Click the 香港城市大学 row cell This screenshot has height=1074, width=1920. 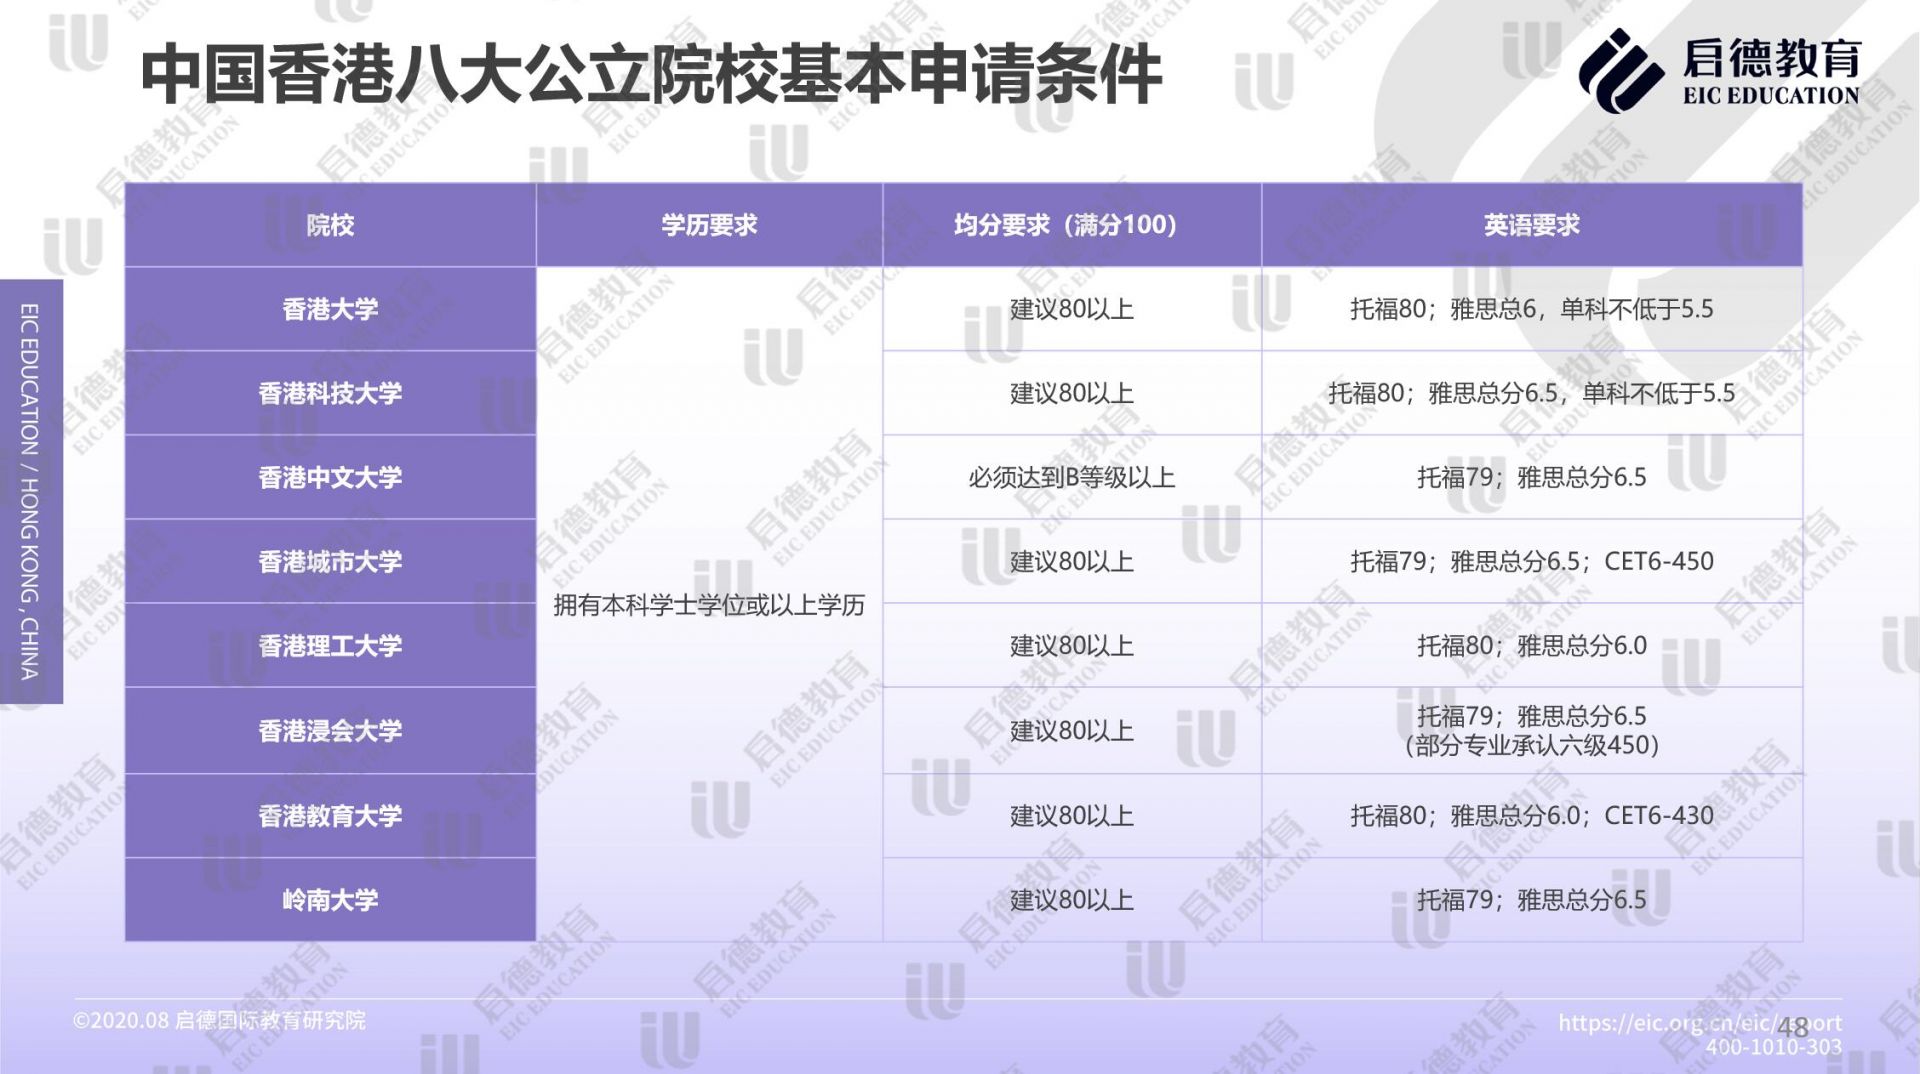330,561
